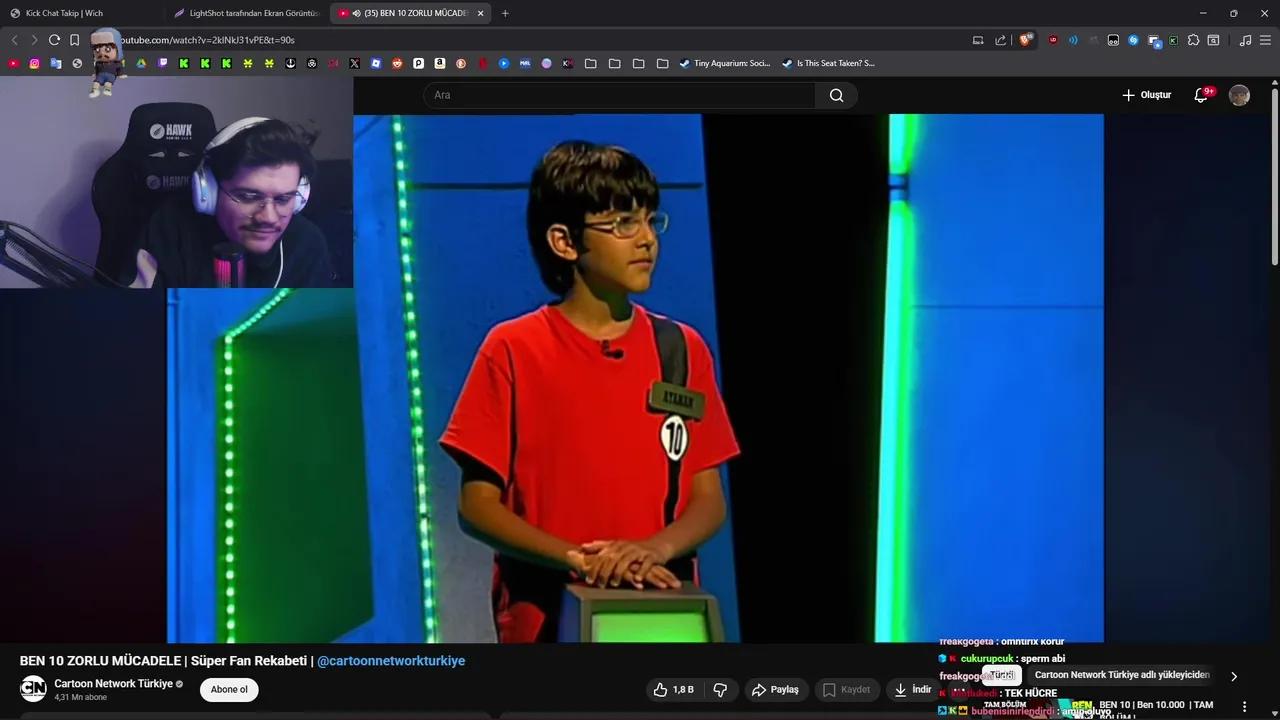Screen dimensions: 1280x720
Task: Open the media control music note icon
Action: pos(1245,40)
